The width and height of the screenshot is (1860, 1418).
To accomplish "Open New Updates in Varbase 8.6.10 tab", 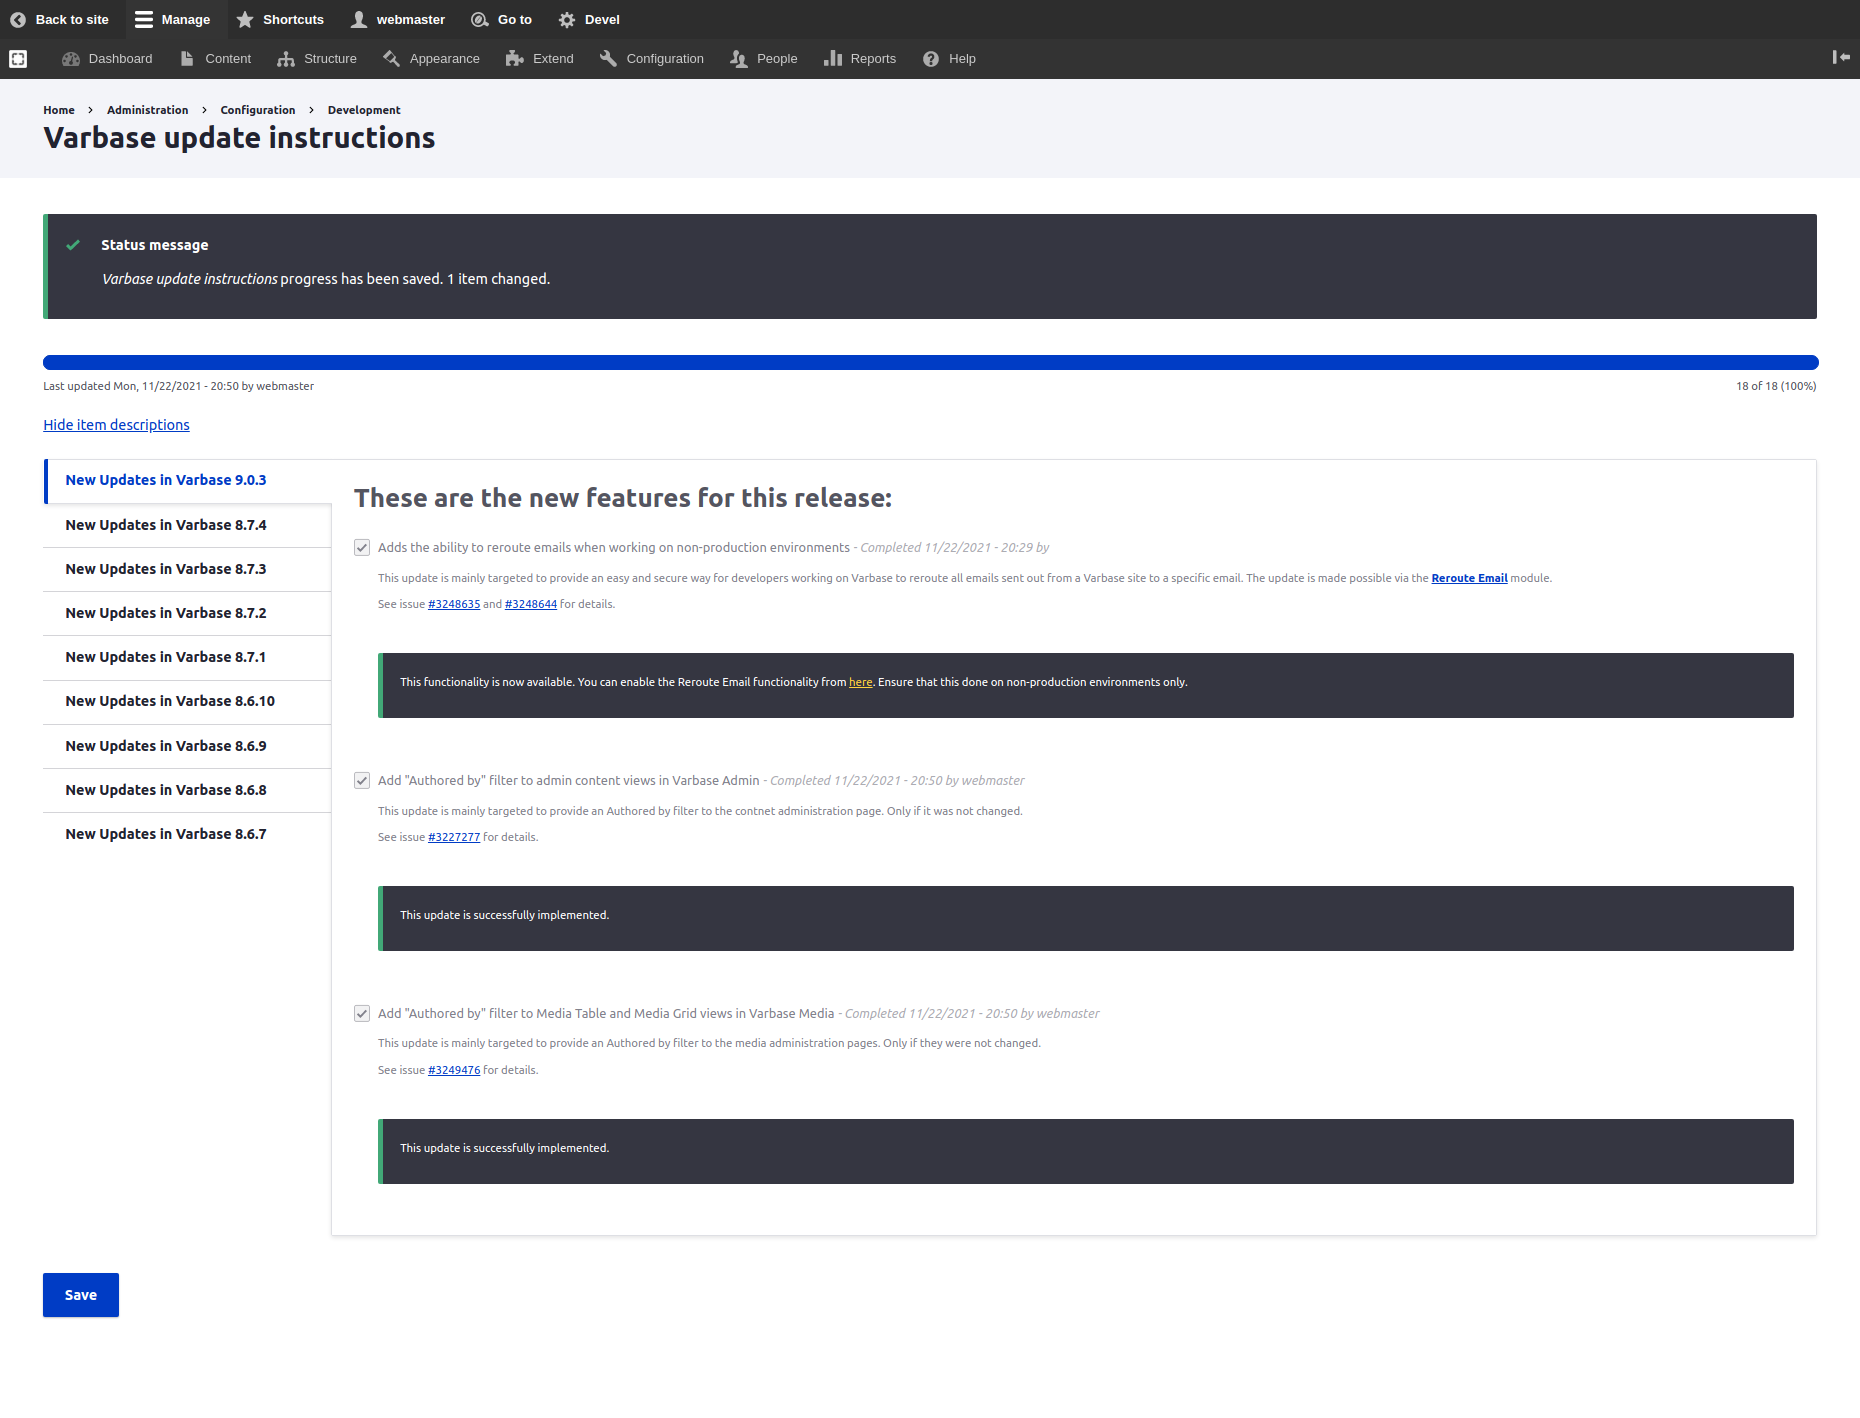I will (x=188, y=702).
